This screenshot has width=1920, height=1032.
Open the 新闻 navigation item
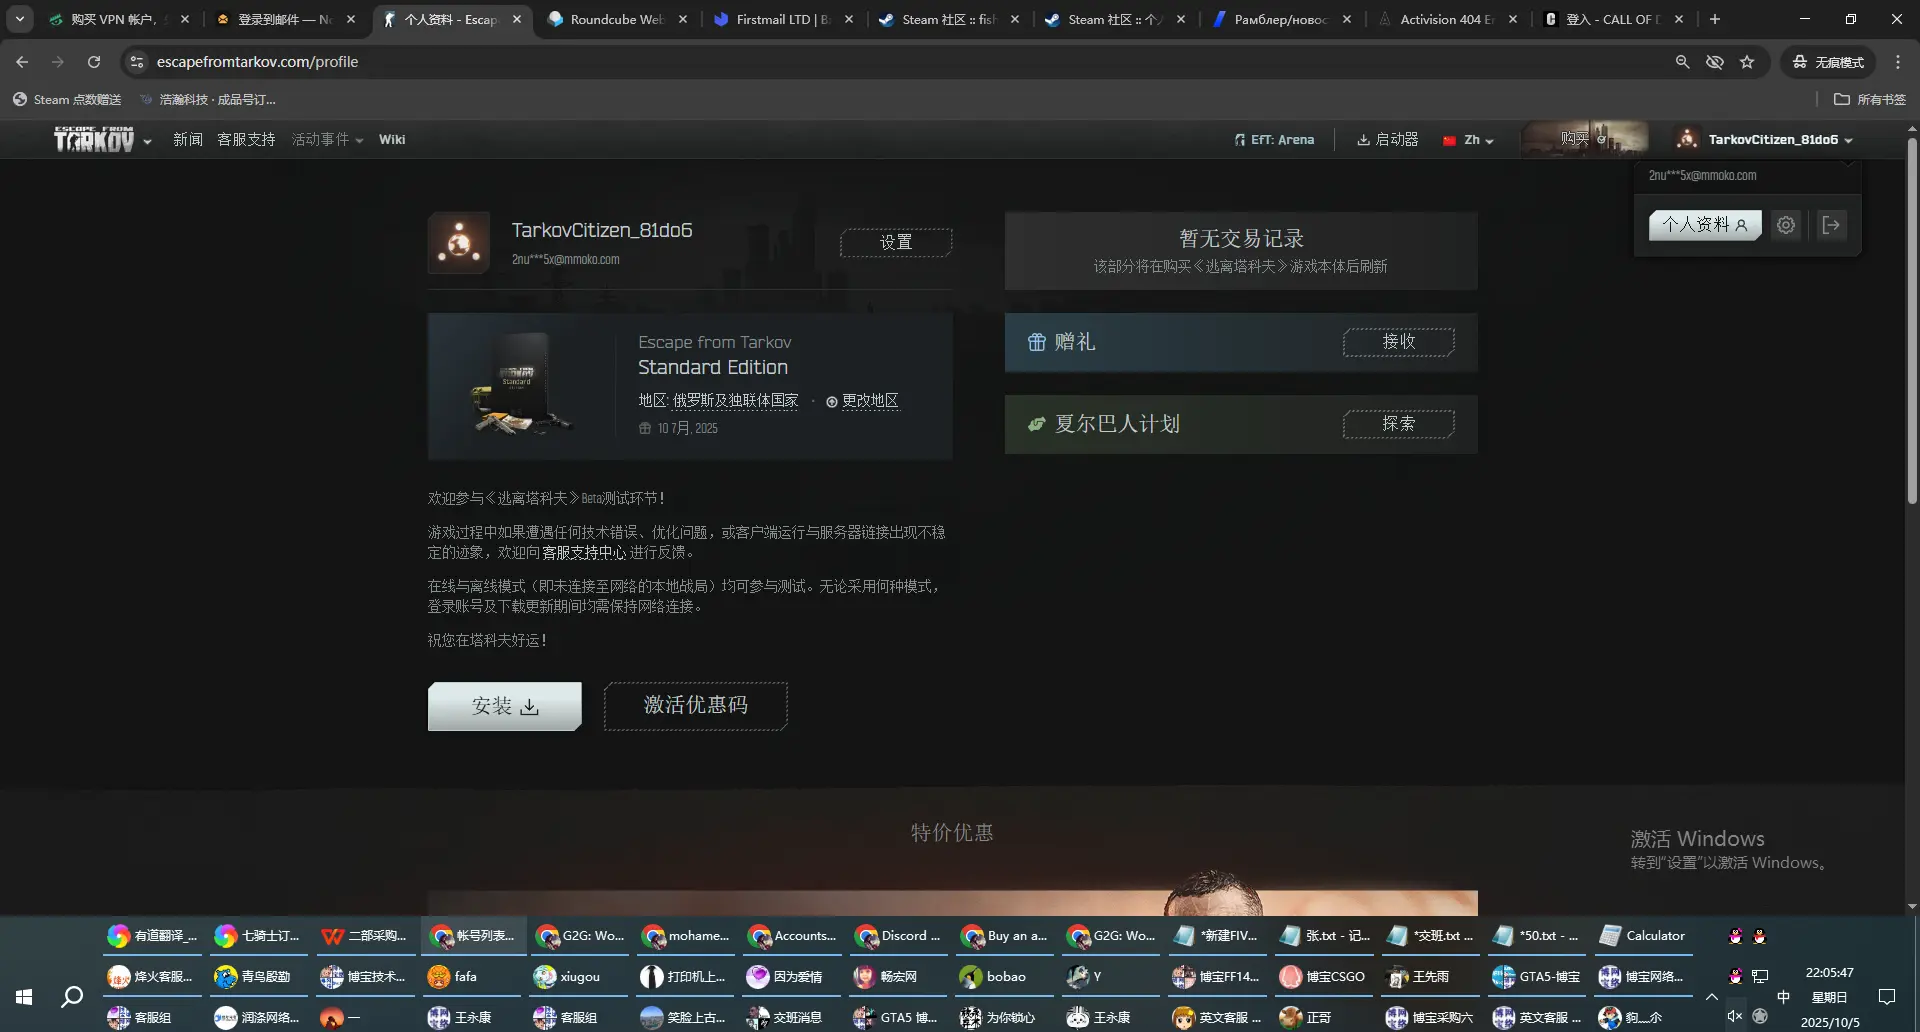188,140
